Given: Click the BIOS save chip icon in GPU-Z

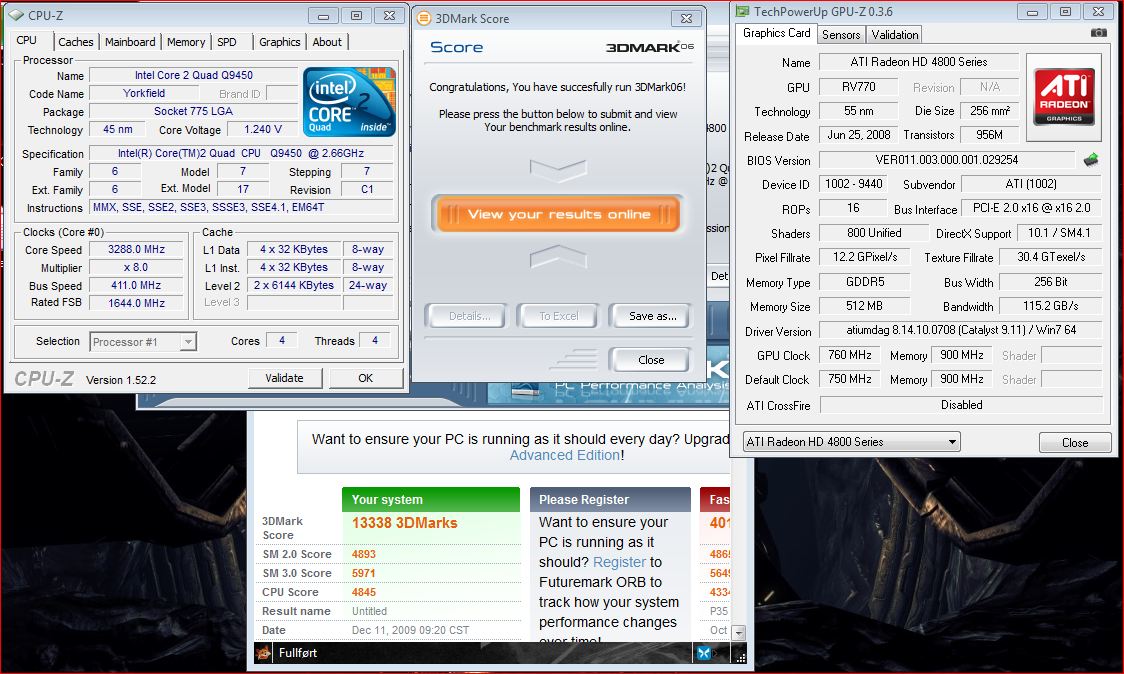Looking at the screenshot, I should click(x=1091, y=159).
